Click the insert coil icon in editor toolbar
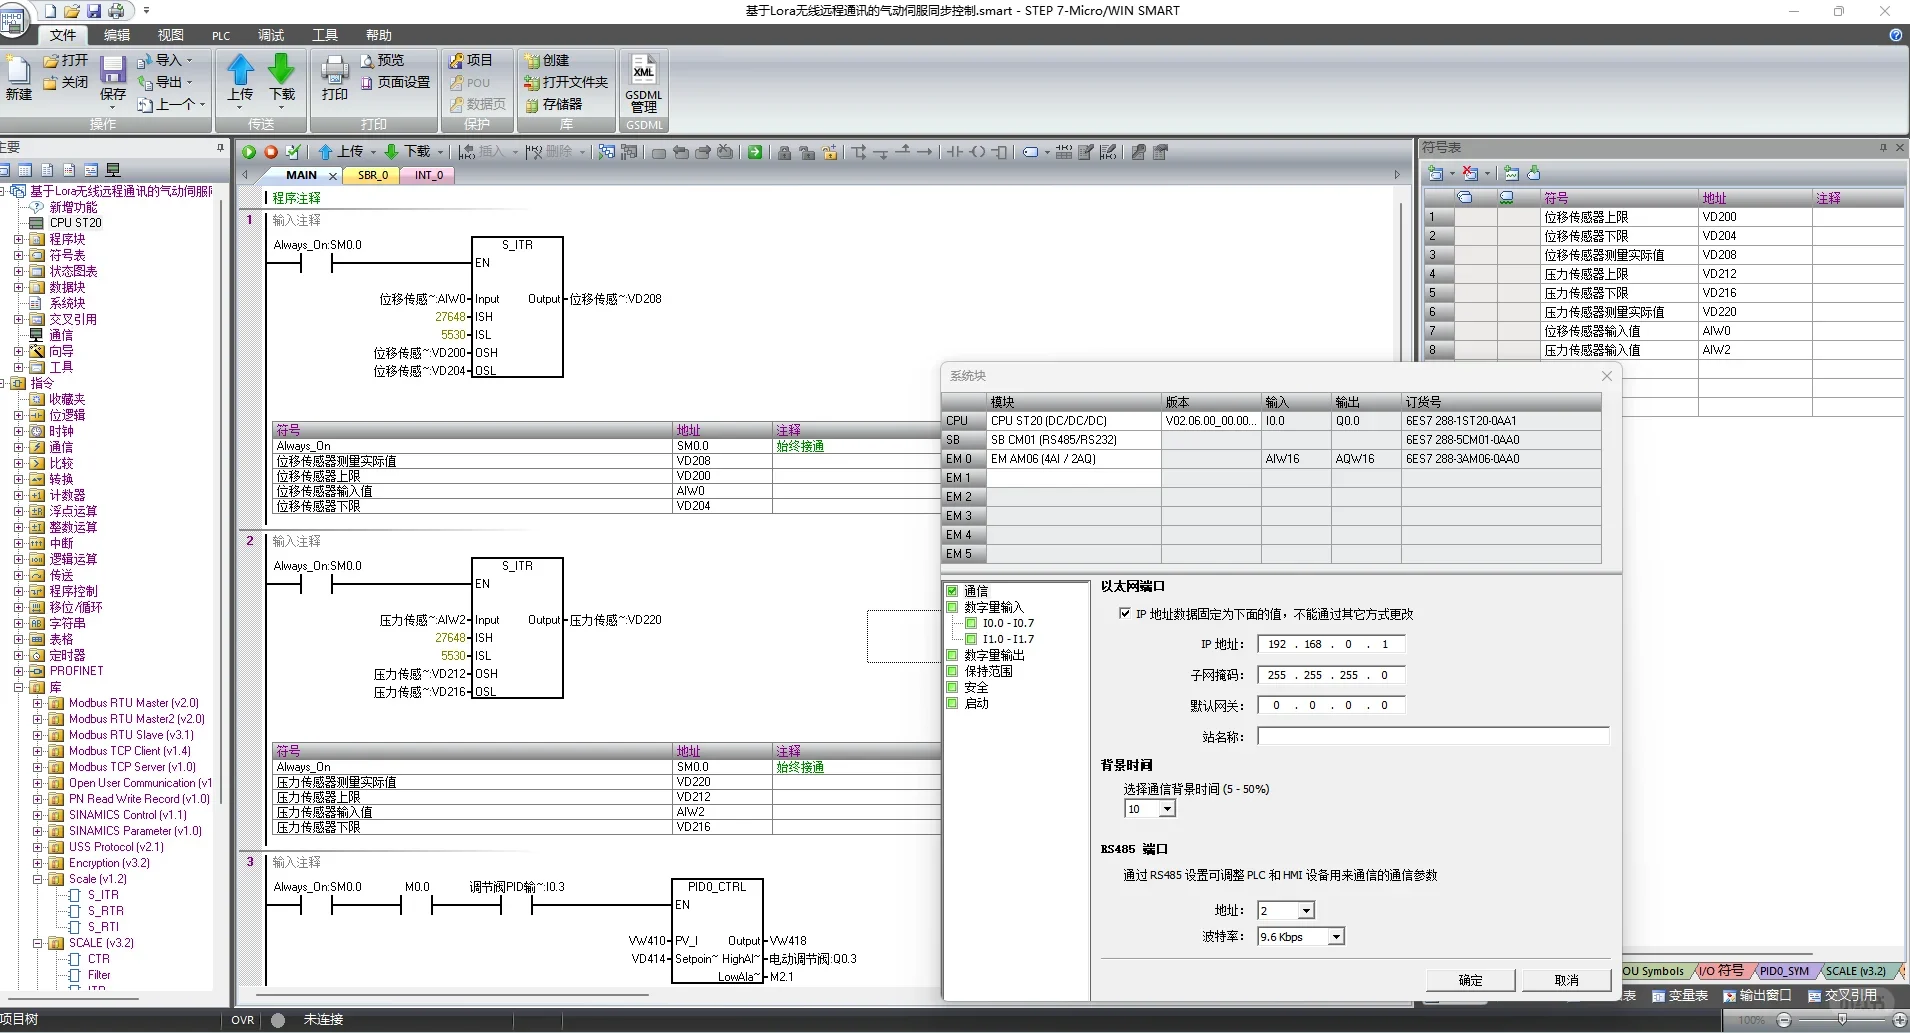Viewport: 1910px width, 1033px height. 978,152
